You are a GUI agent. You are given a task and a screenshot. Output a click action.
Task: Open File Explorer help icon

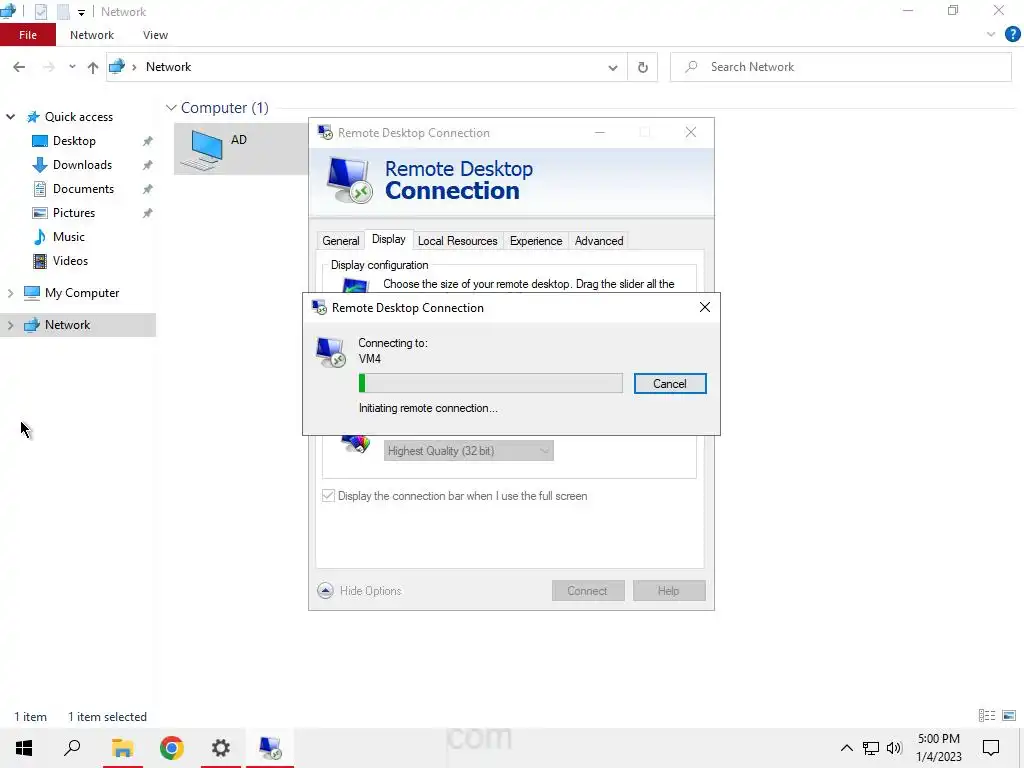coord(1012,35)
